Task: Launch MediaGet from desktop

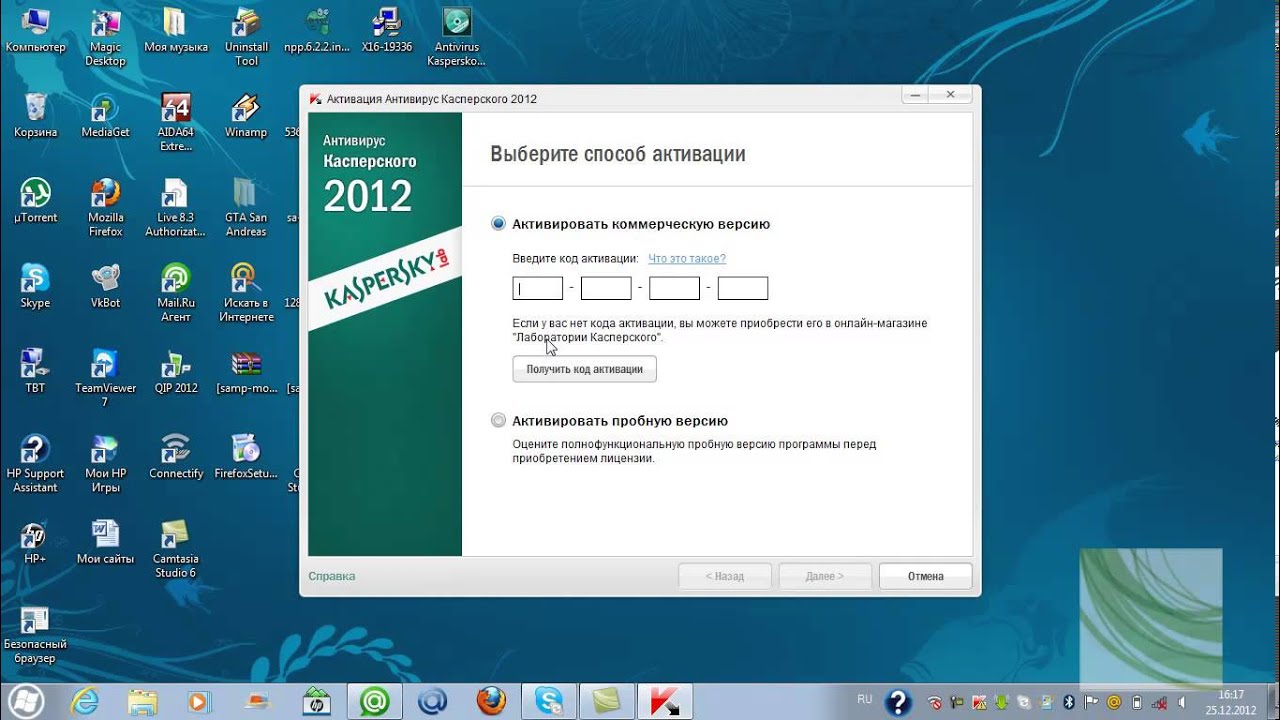Action: 105,115
